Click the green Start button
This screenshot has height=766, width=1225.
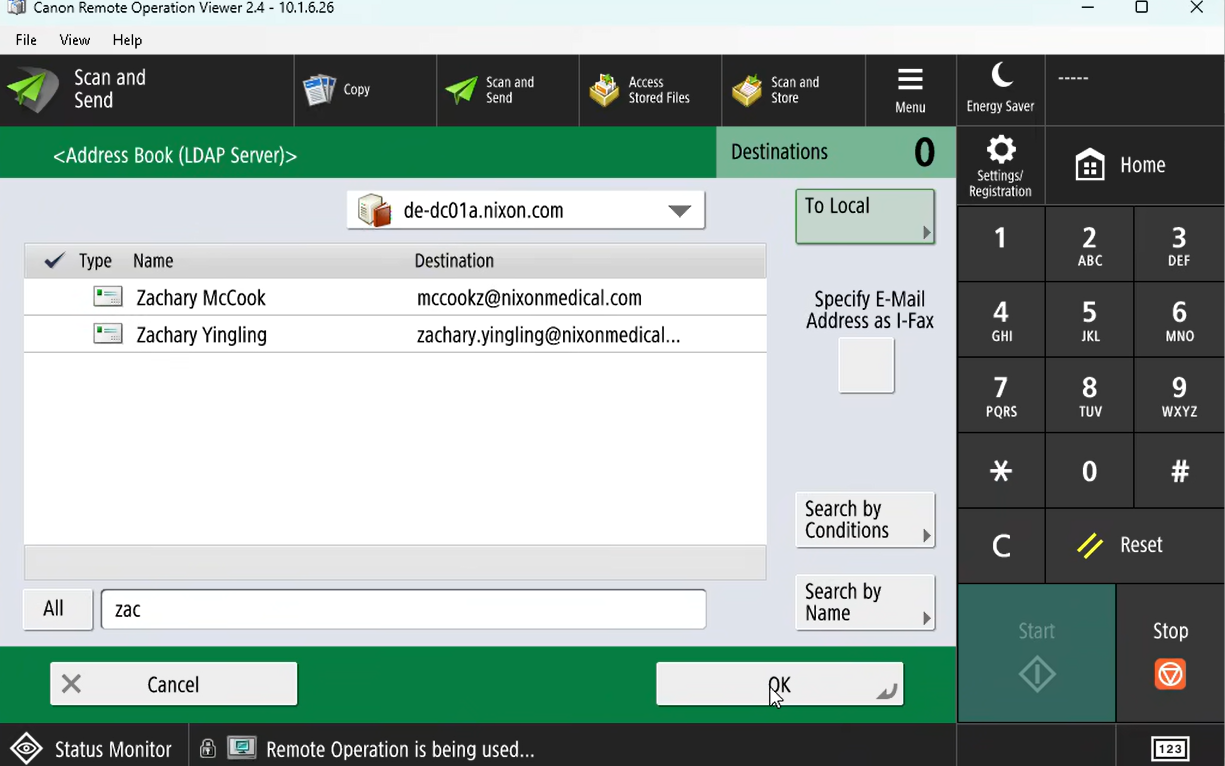pyautogui.click(x=1037, y=653)
